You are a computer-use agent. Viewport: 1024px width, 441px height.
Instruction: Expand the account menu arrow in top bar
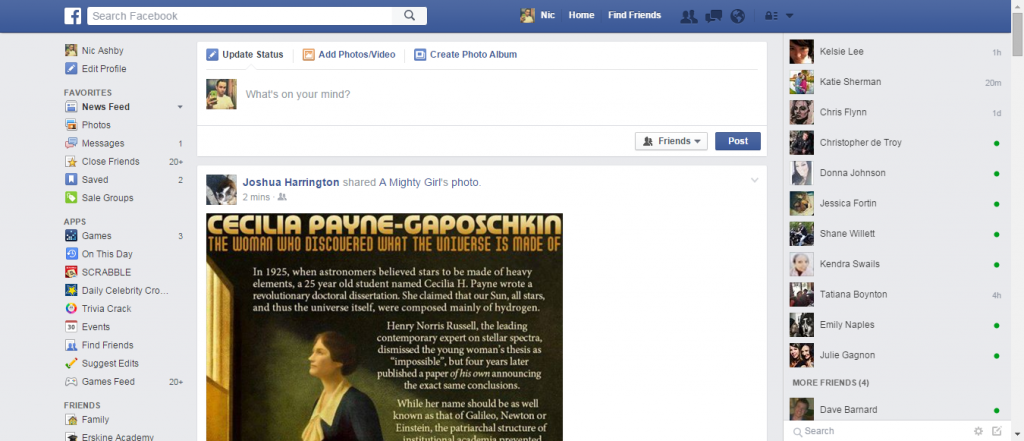[x=789, y=16]
